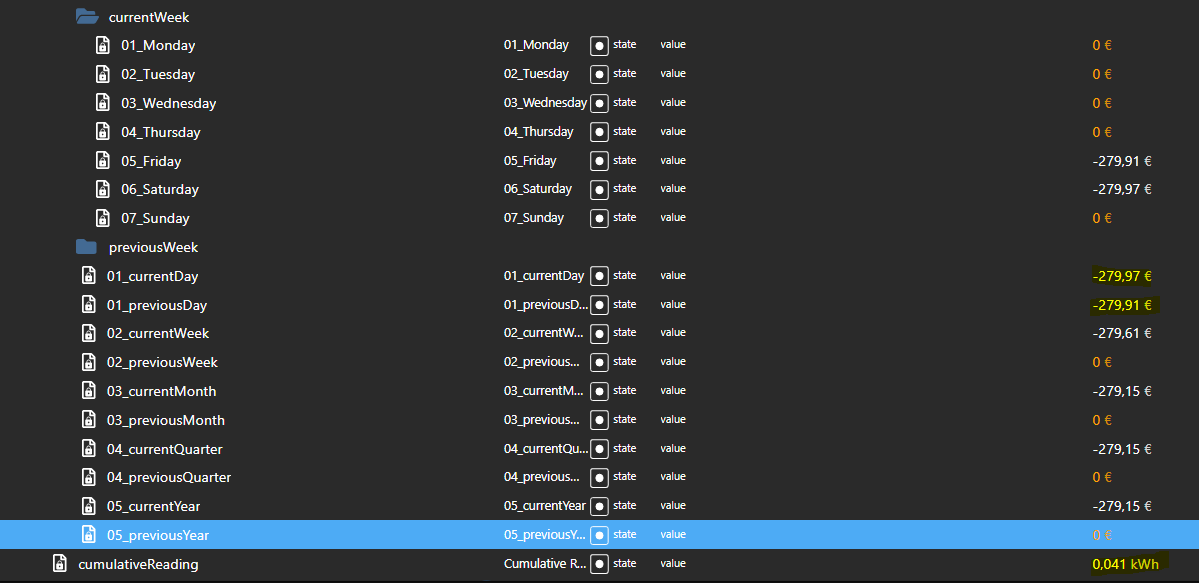This screenshot has width=1199, height=583.
Task: Click the 03_previousMonth state file icon
Action: [x=89, y=420]
